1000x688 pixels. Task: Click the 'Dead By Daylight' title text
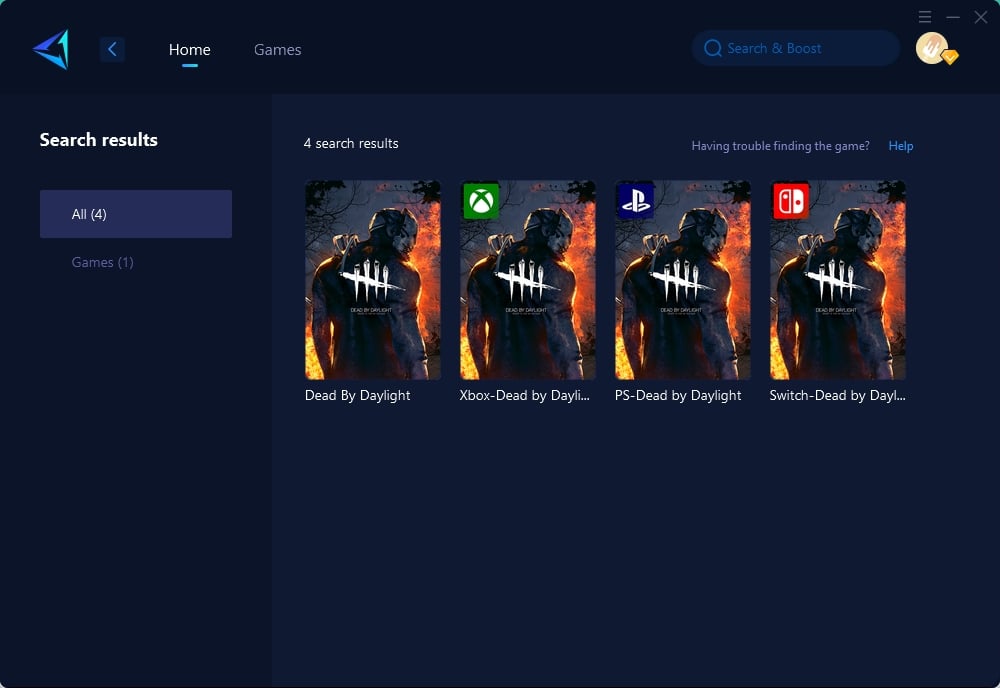tap(357, 395)
